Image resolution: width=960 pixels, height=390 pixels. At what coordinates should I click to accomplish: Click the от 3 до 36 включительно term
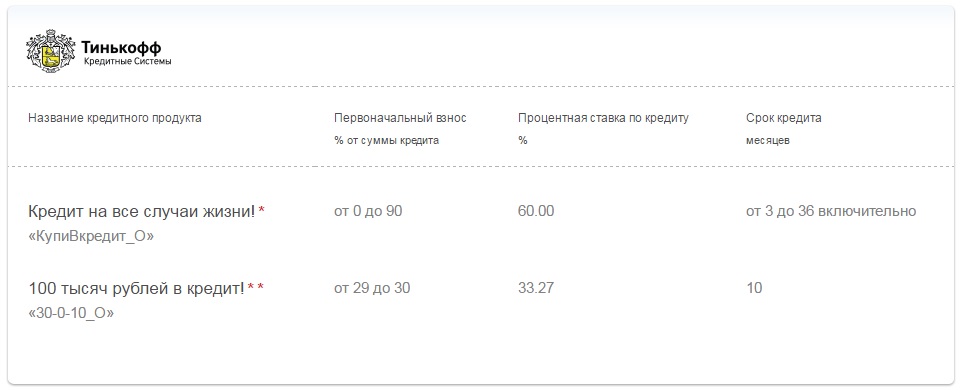(831, 211)
